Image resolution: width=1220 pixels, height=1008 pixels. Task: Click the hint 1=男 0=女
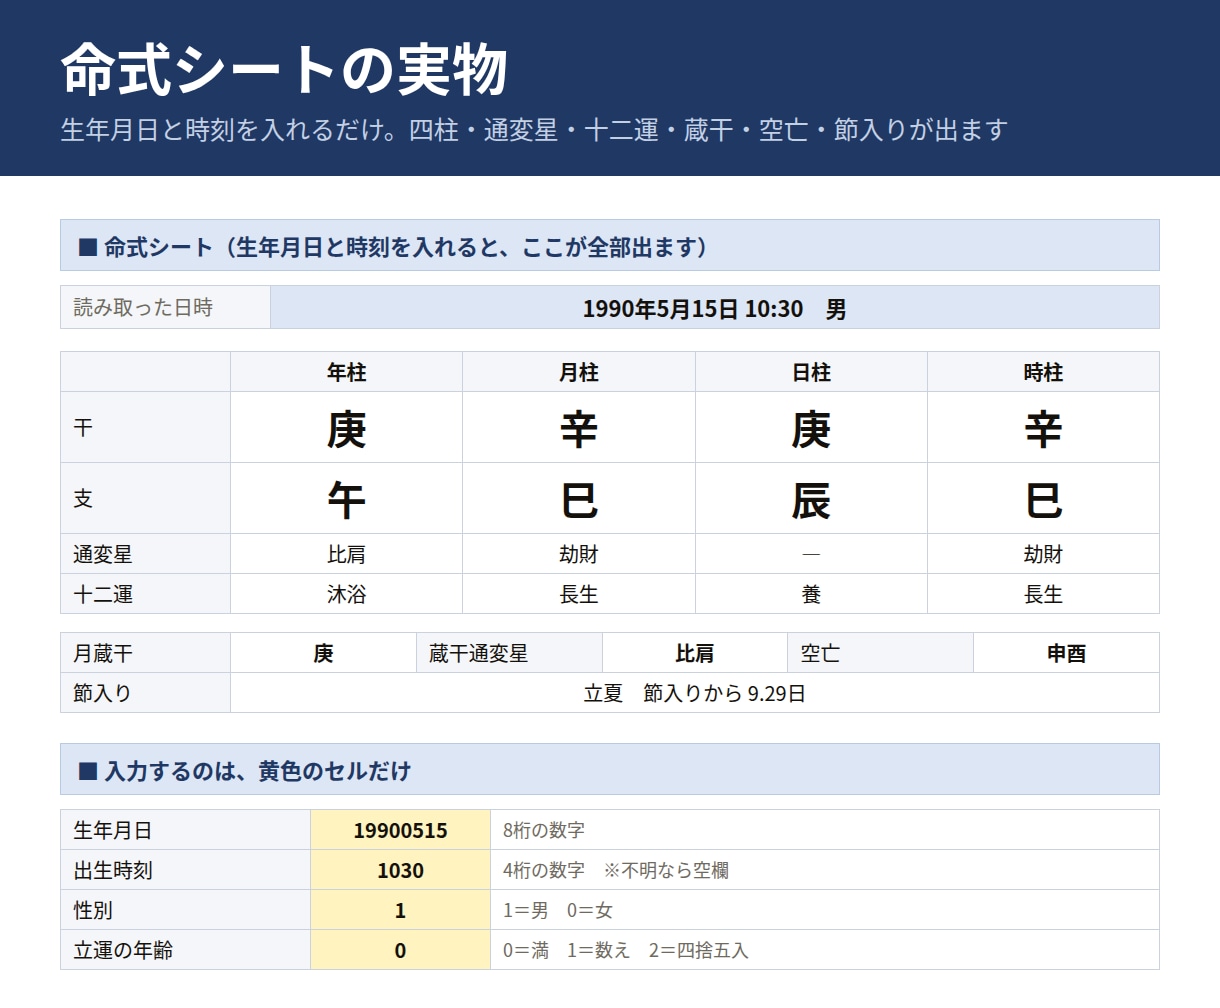(x=558, y=910)
